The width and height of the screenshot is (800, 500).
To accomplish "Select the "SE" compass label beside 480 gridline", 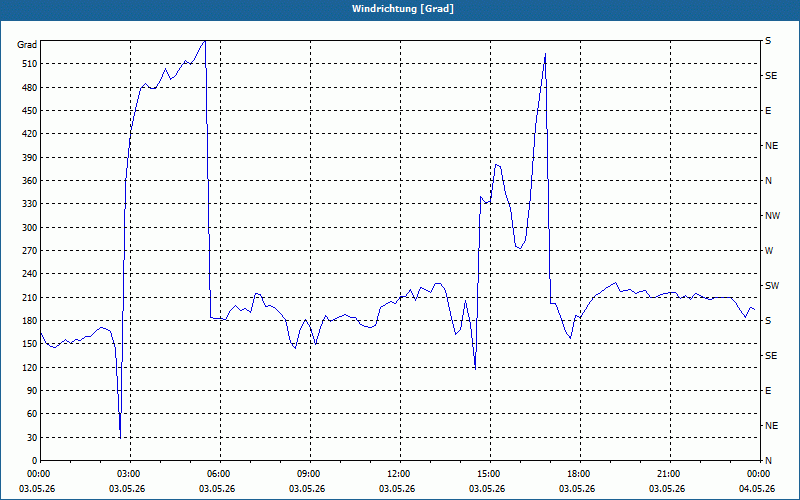I will (x=771, y=76).
